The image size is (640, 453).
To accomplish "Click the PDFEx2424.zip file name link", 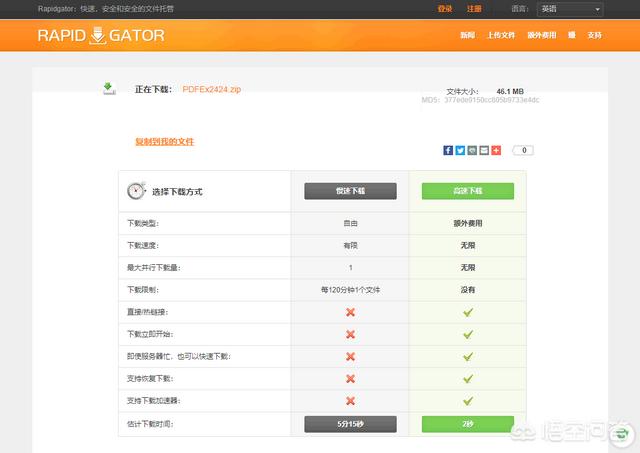I will 211,89.
